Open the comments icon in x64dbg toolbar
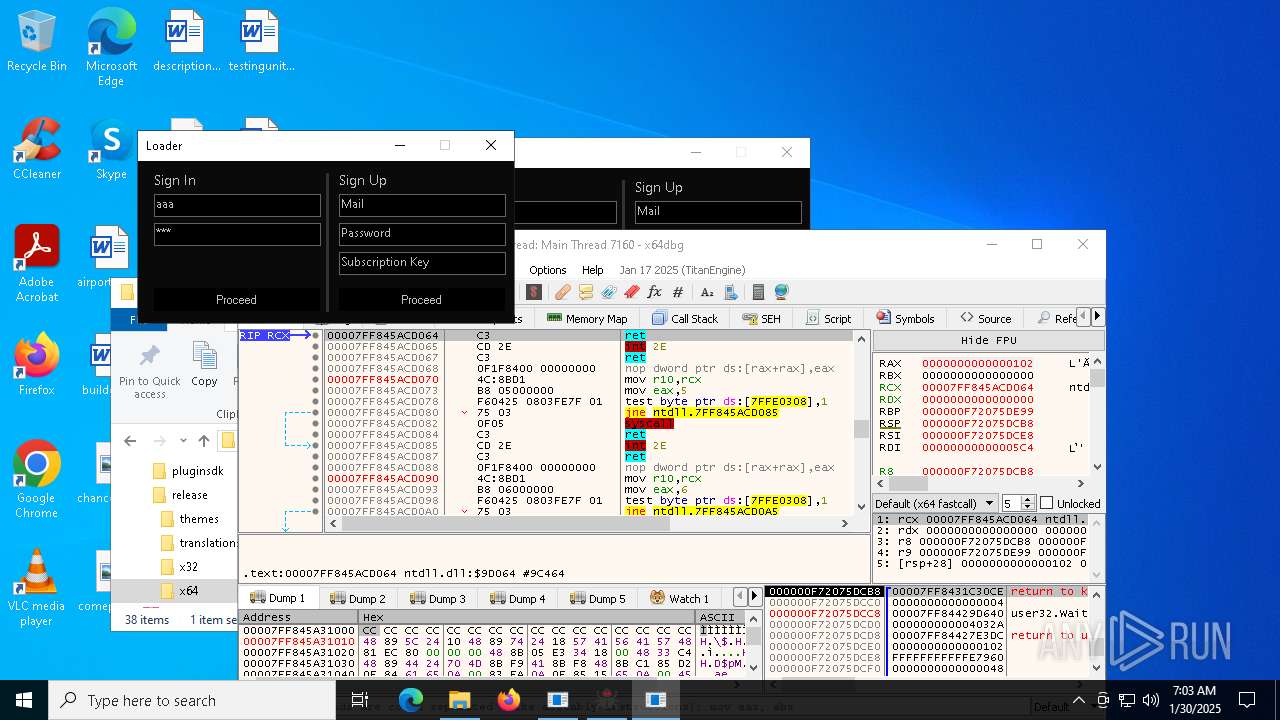1280x720 pixels. [x=586, y=292]
